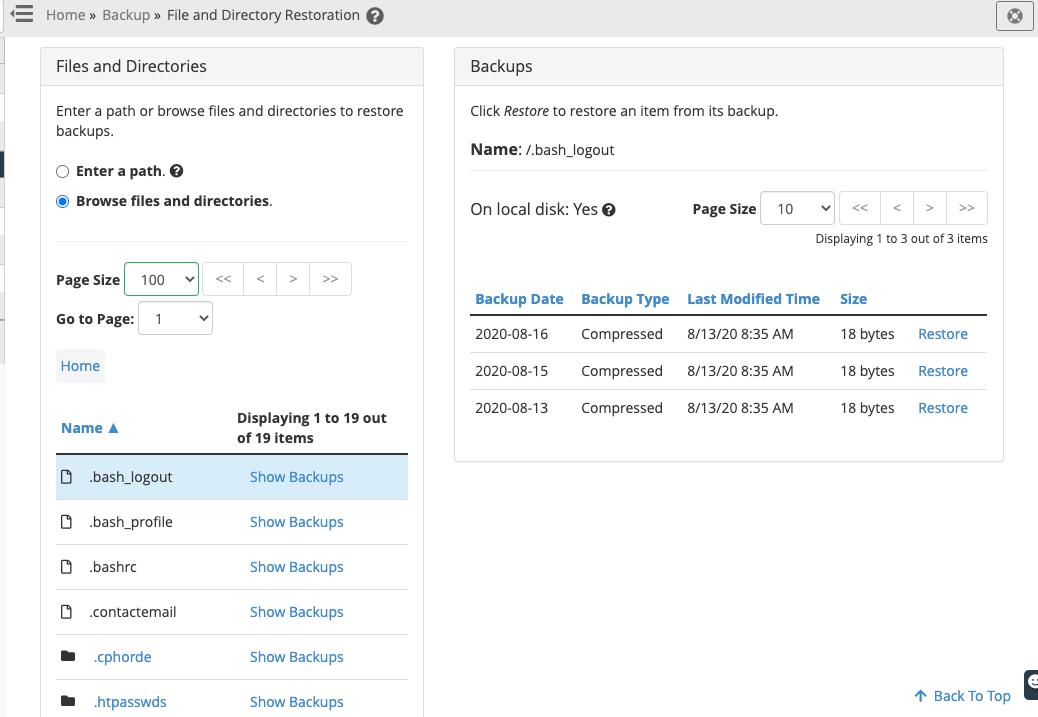Click the help icon next to Enter a path
The width and height of the screenshot is (1038, 717).
177,171
